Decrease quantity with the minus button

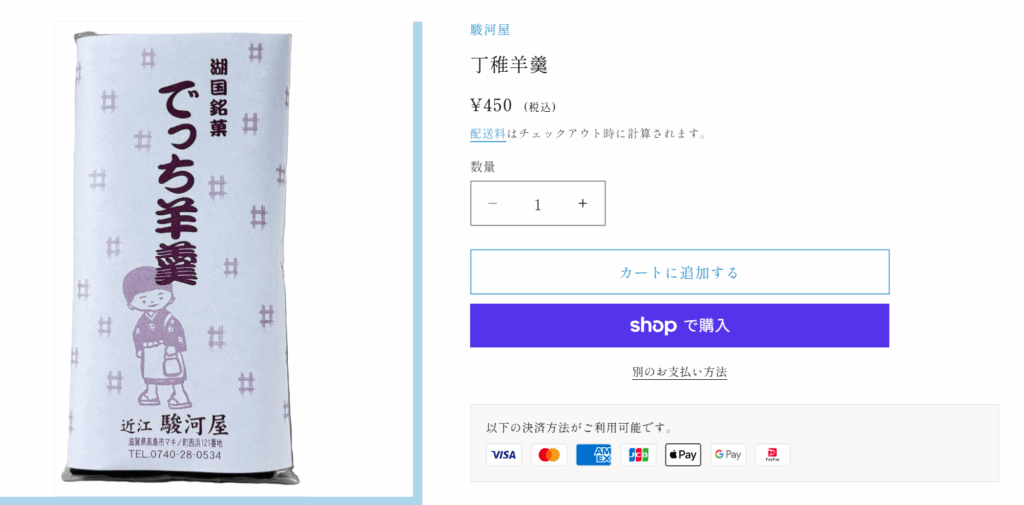(493, 204)
